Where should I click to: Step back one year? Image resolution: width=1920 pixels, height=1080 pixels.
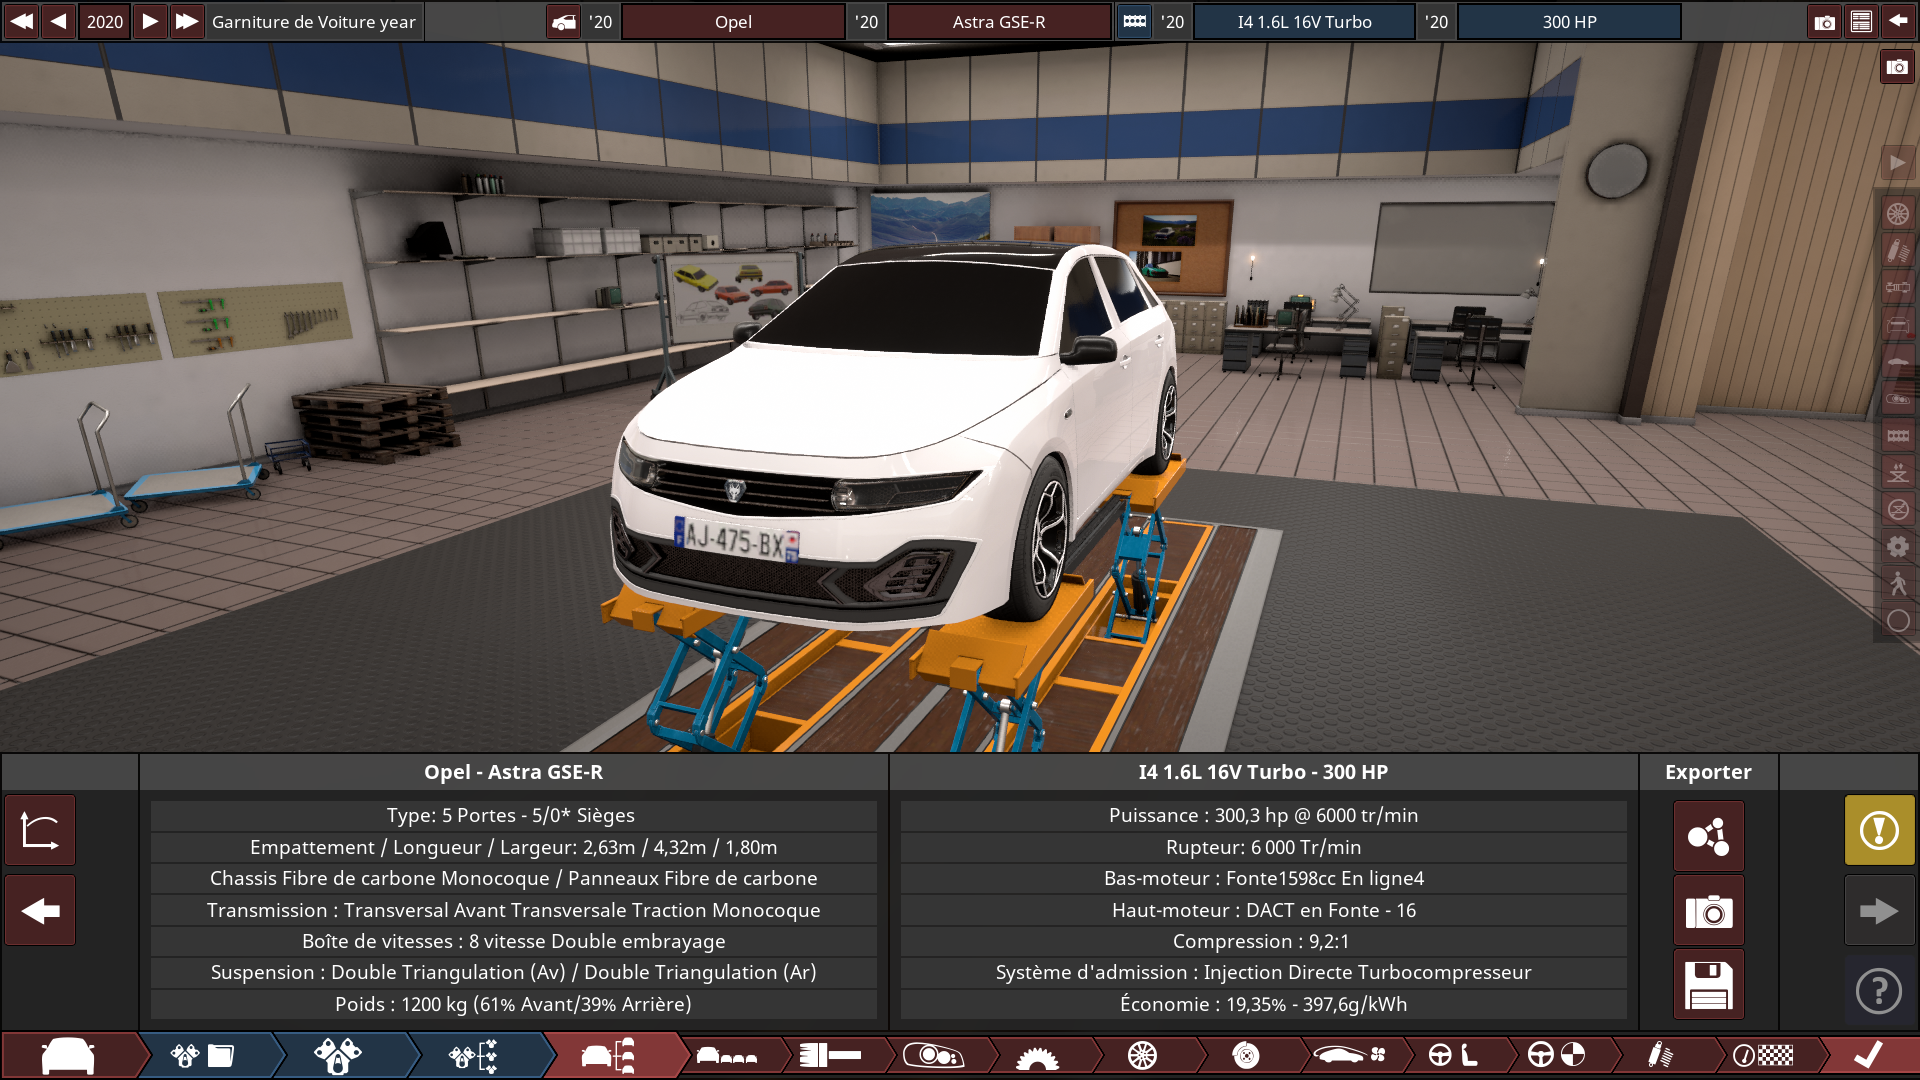pyautogui.click(x=59, y=21)
